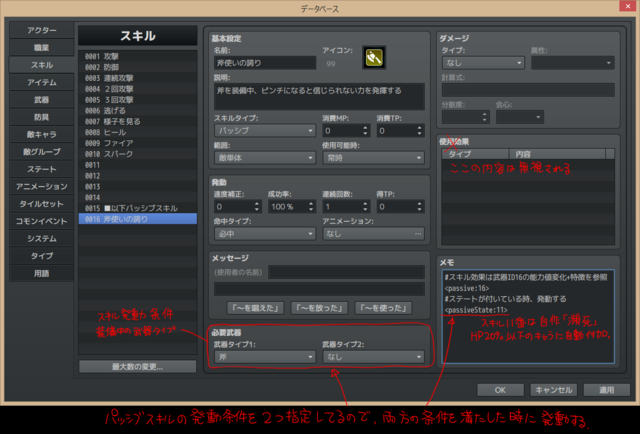Click the axe skill icon image

tap(374, 58)
